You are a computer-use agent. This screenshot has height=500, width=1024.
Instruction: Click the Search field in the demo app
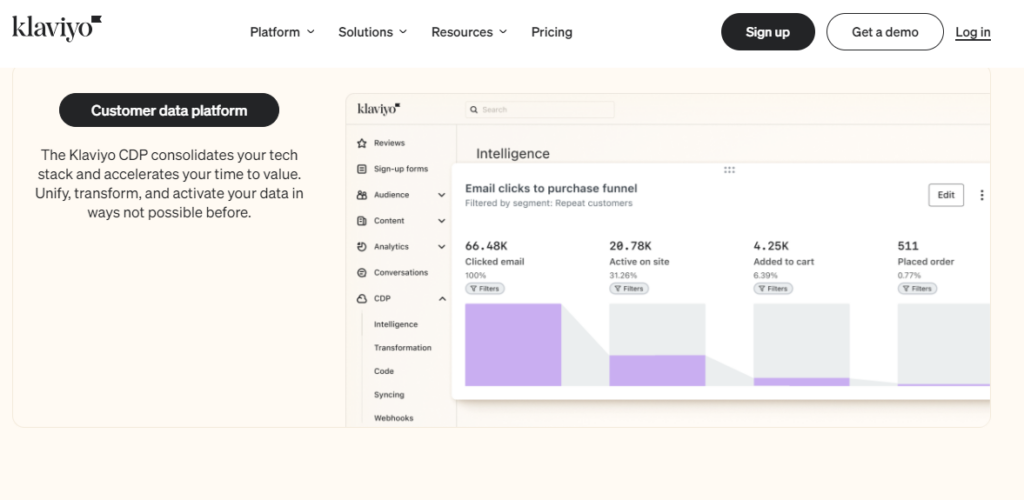(x=539, y=110)
